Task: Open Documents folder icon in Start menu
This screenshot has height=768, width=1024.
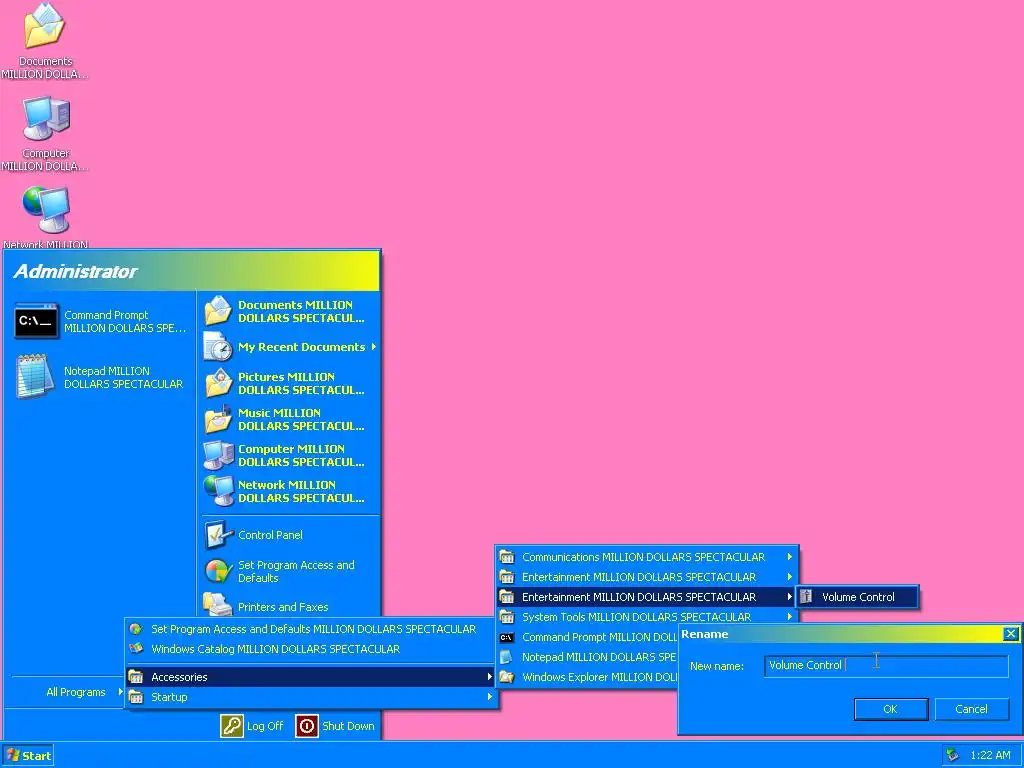Action: pyautogui.click(x=218, y=311)
